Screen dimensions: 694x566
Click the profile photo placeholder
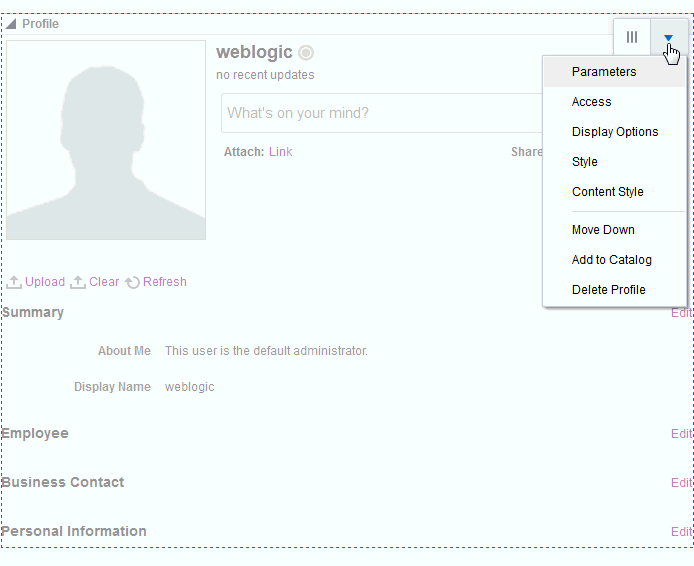tap(106, 140)
